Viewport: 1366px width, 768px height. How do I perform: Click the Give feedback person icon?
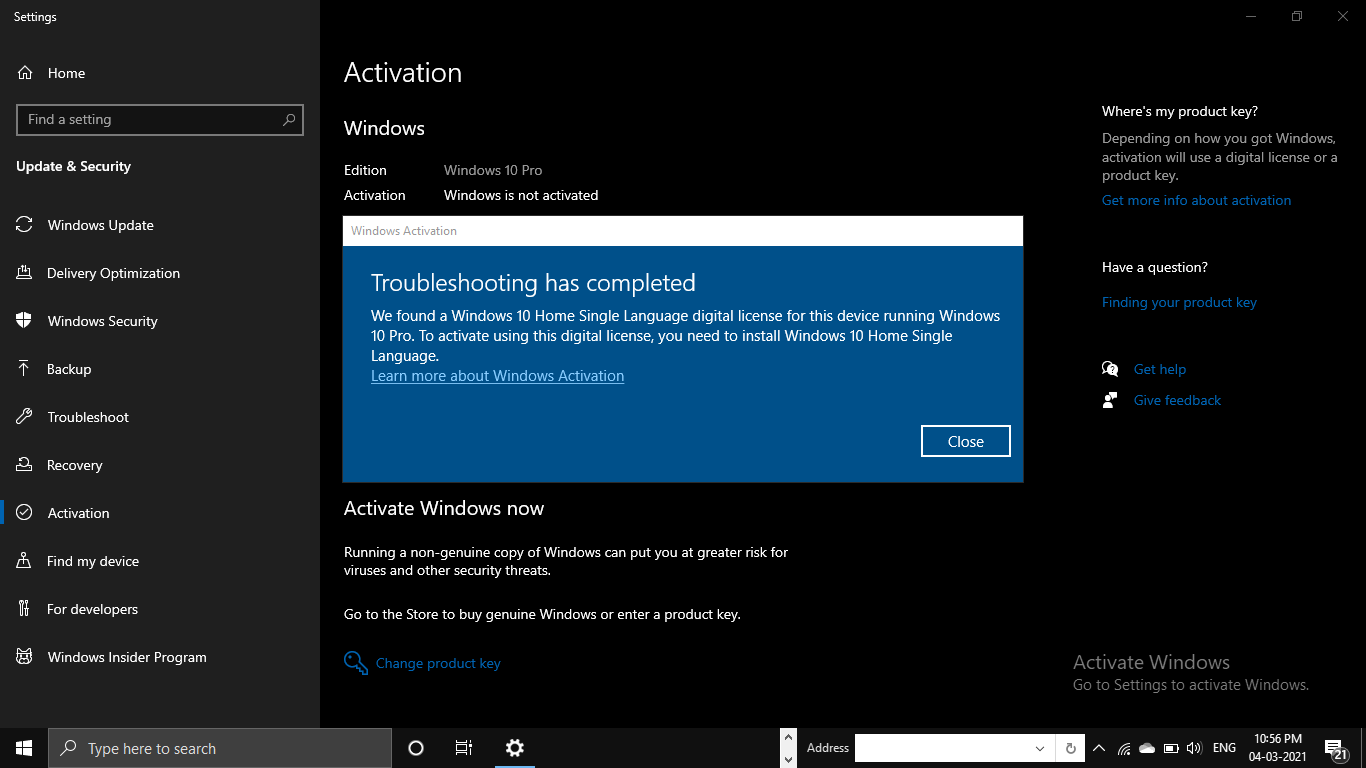click(x=1110, y=400)
